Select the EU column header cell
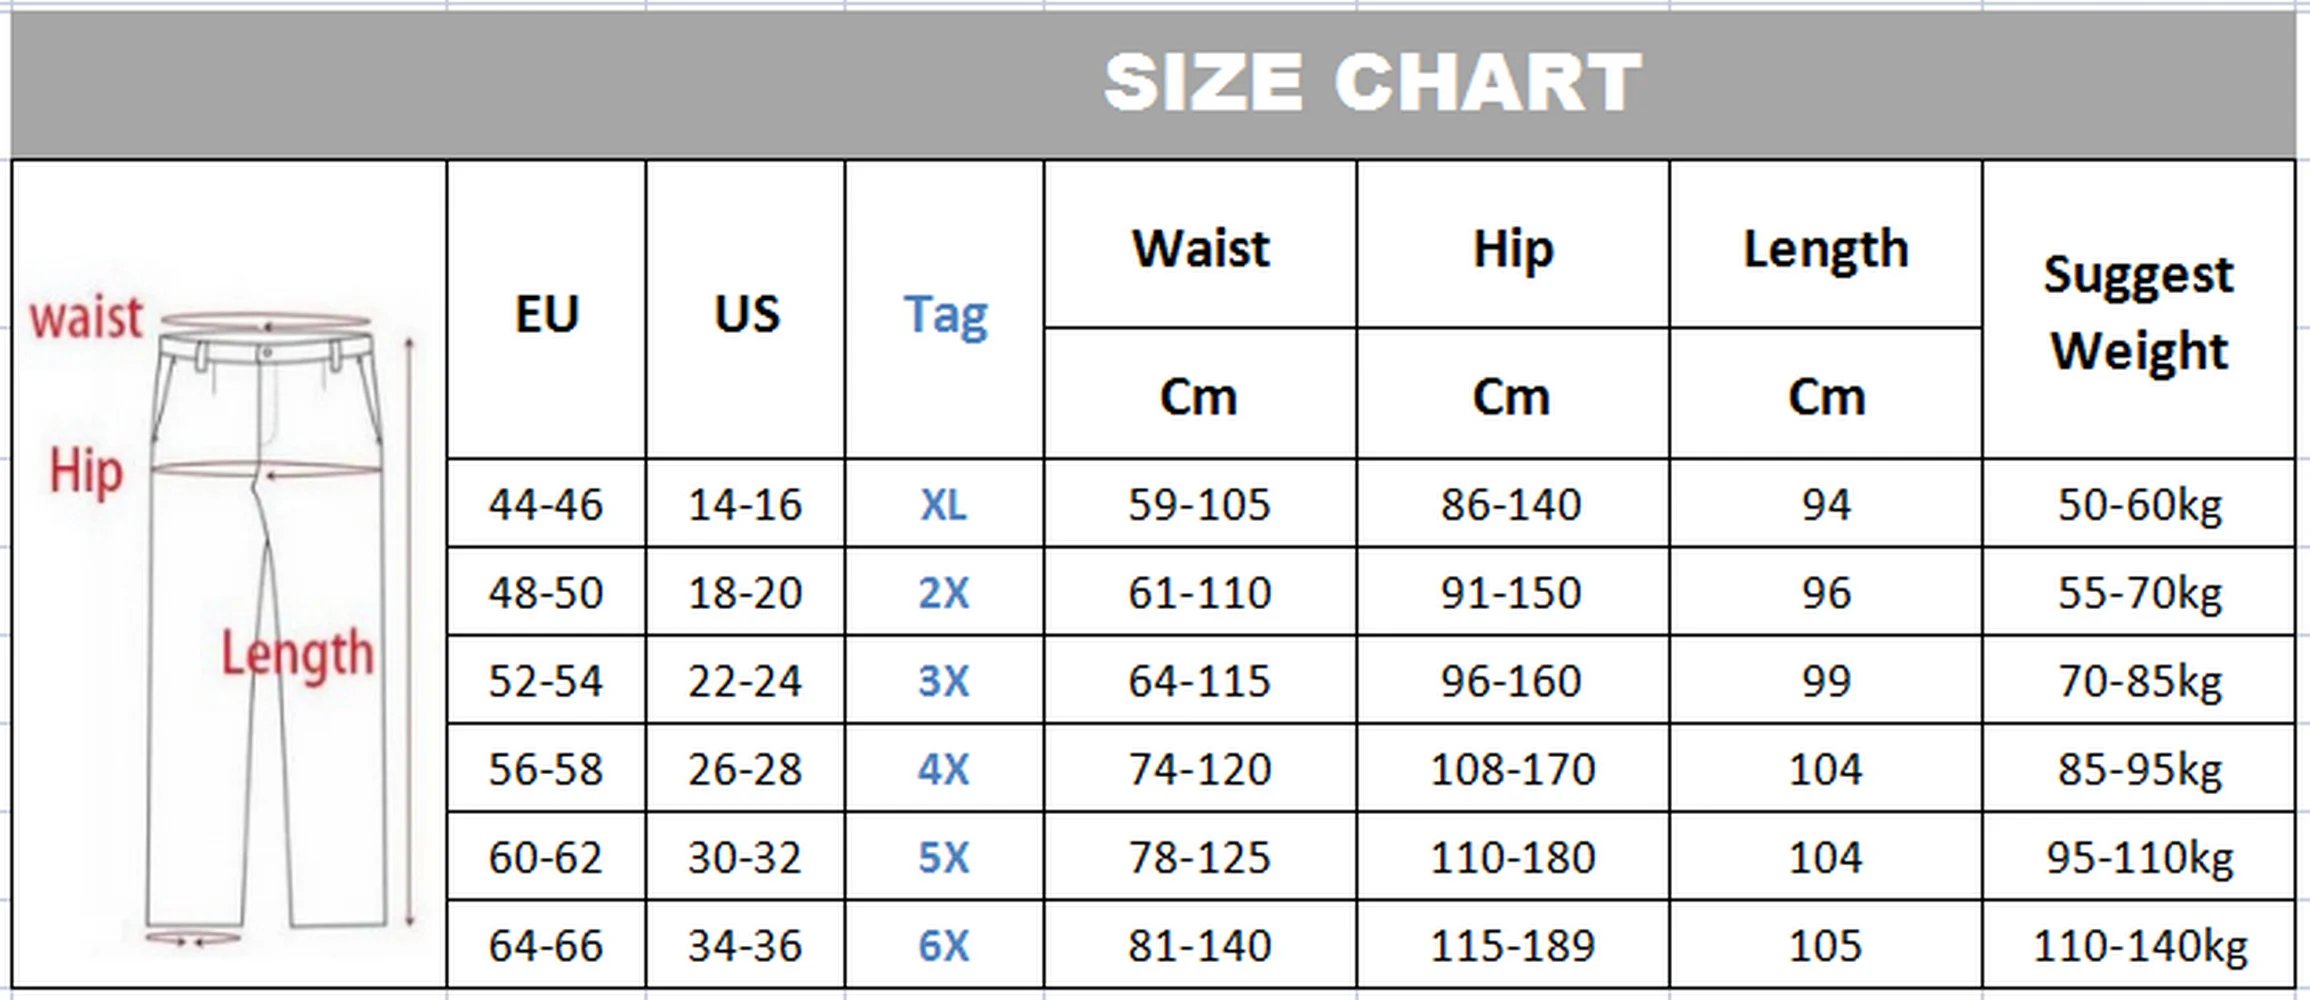This screenshot has height=1000, width=2310. (546, 314)
